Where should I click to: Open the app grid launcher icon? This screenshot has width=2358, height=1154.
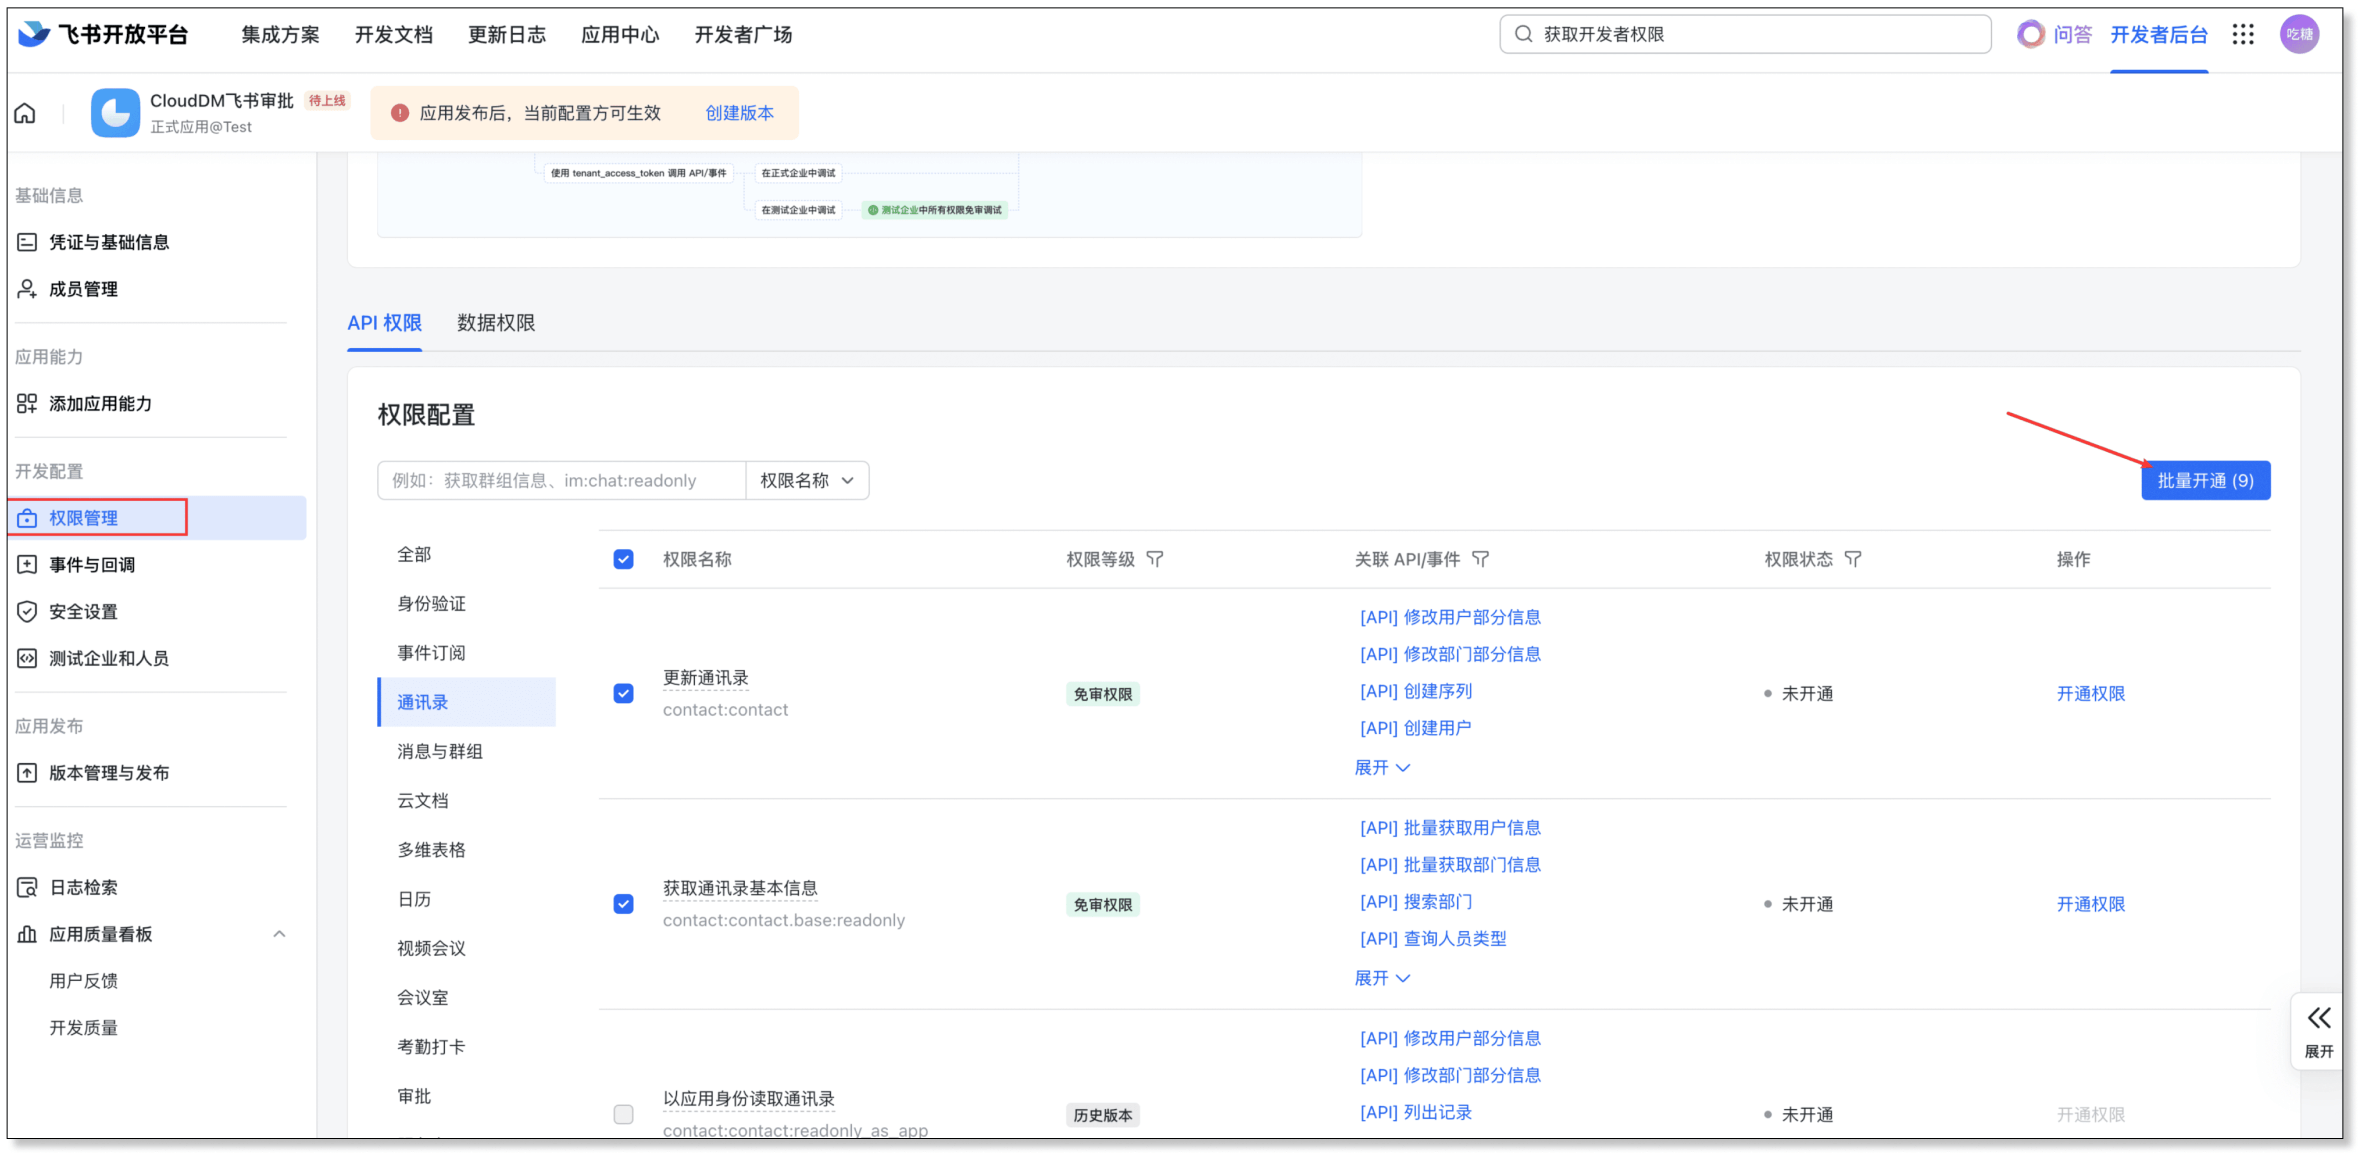pos(2243,35)
